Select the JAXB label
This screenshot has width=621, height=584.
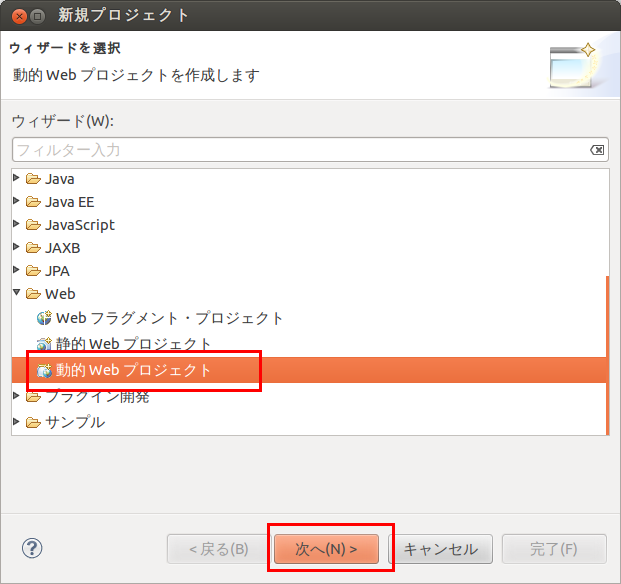point(63,248)
